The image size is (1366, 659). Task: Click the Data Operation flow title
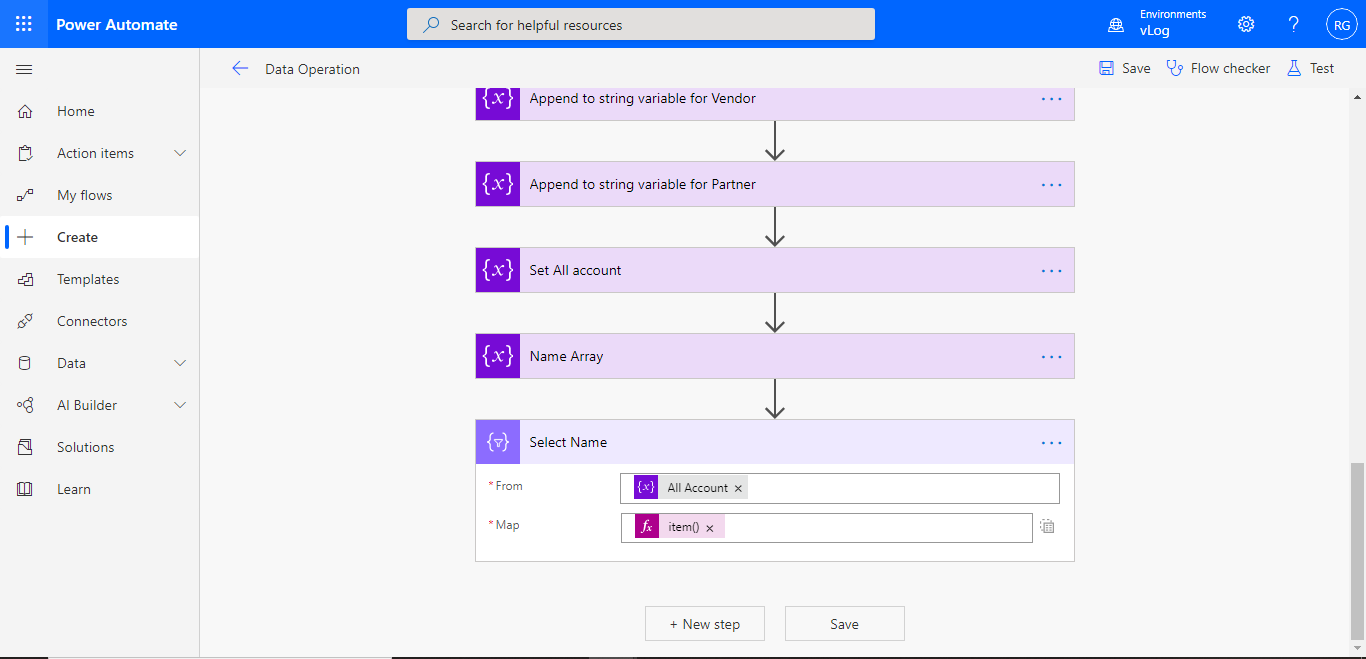tap(312, 69)
